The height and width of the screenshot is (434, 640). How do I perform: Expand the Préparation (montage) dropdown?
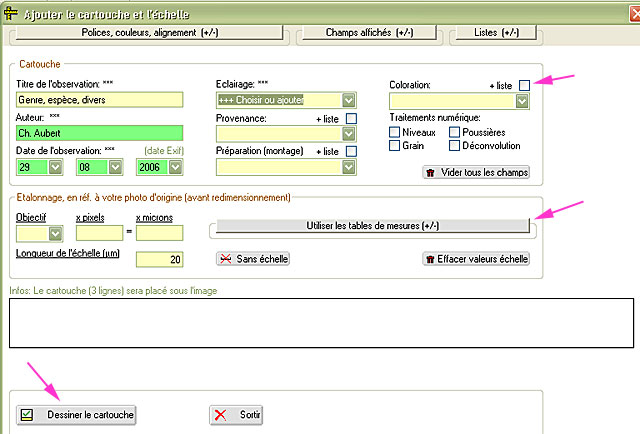click(349, 167)
